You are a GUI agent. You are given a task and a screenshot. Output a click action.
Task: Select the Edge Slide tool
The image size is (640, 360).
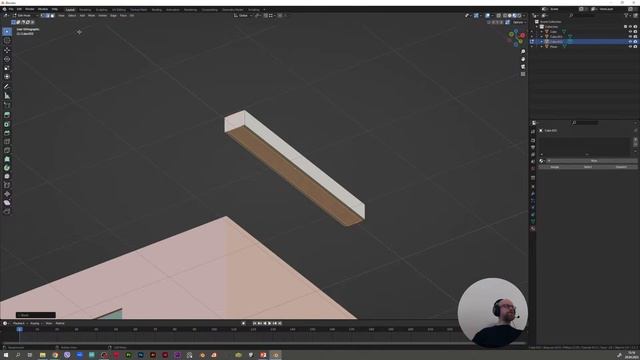7,185
